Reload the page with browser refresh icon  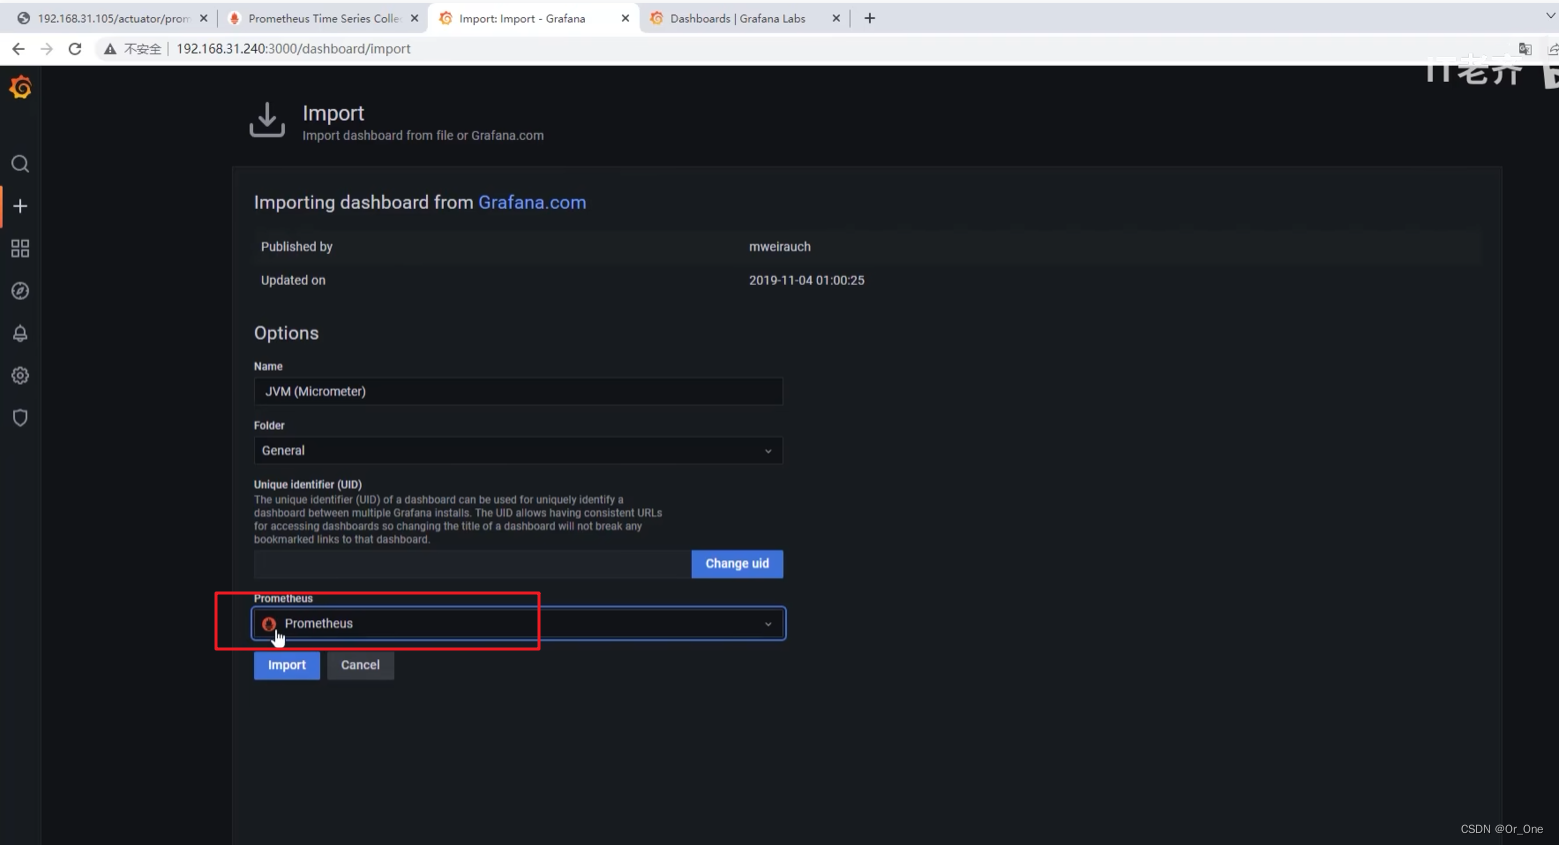click(75, 48)
